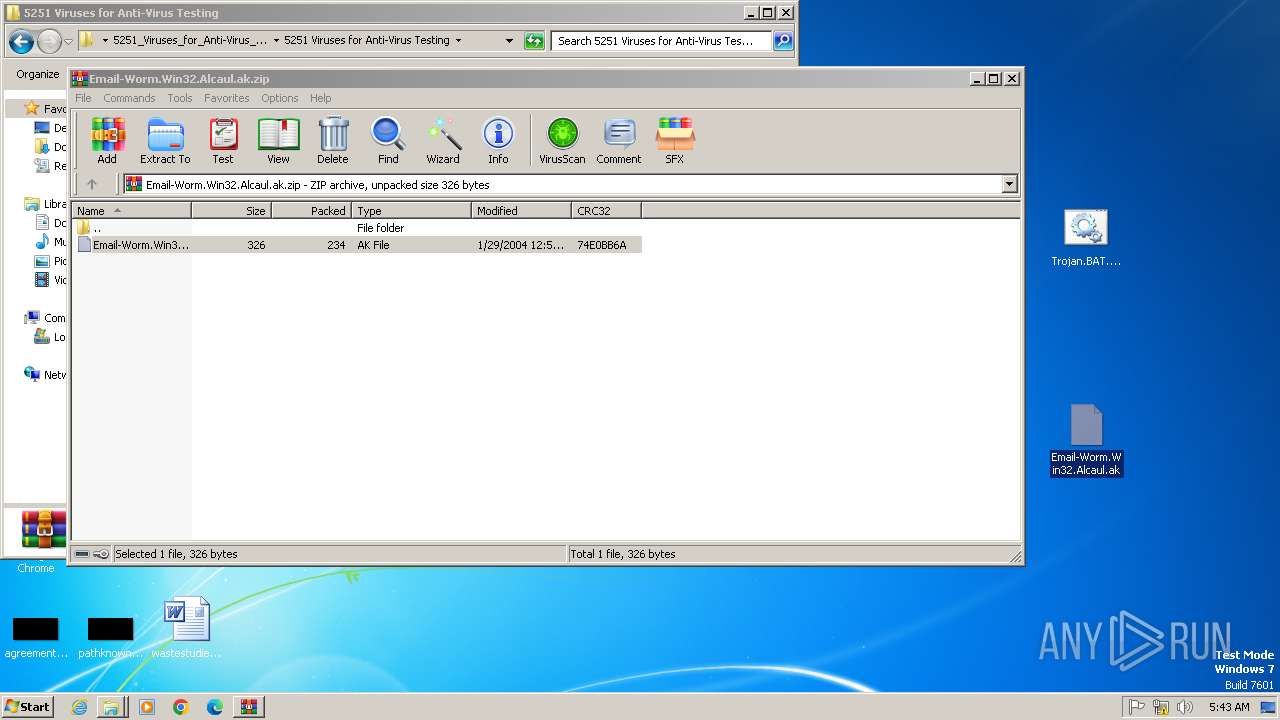Open the File menu in WinRAR
The width and height of the screenshot is (1280, 720).
[83, 98]
